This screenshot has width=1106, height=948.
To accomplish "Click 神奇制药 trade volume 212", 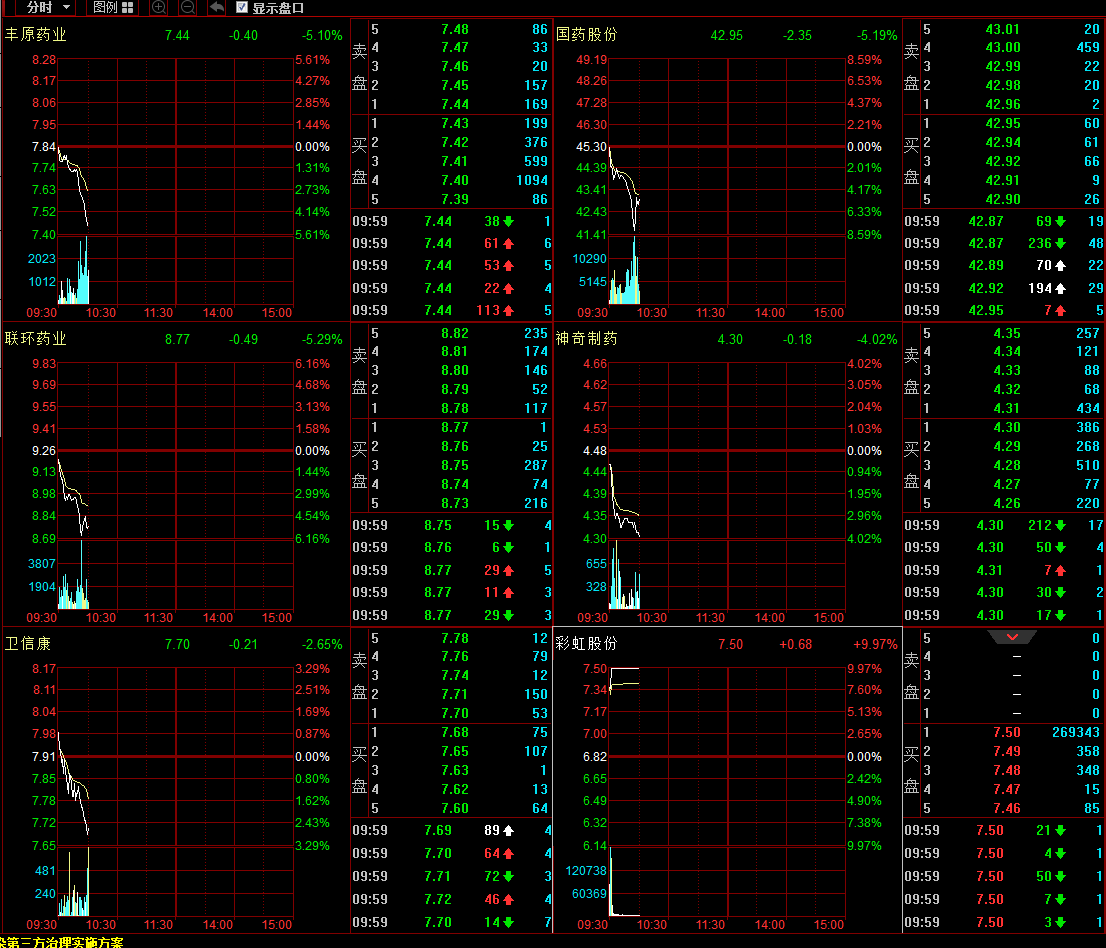I will pos(1040,525).
